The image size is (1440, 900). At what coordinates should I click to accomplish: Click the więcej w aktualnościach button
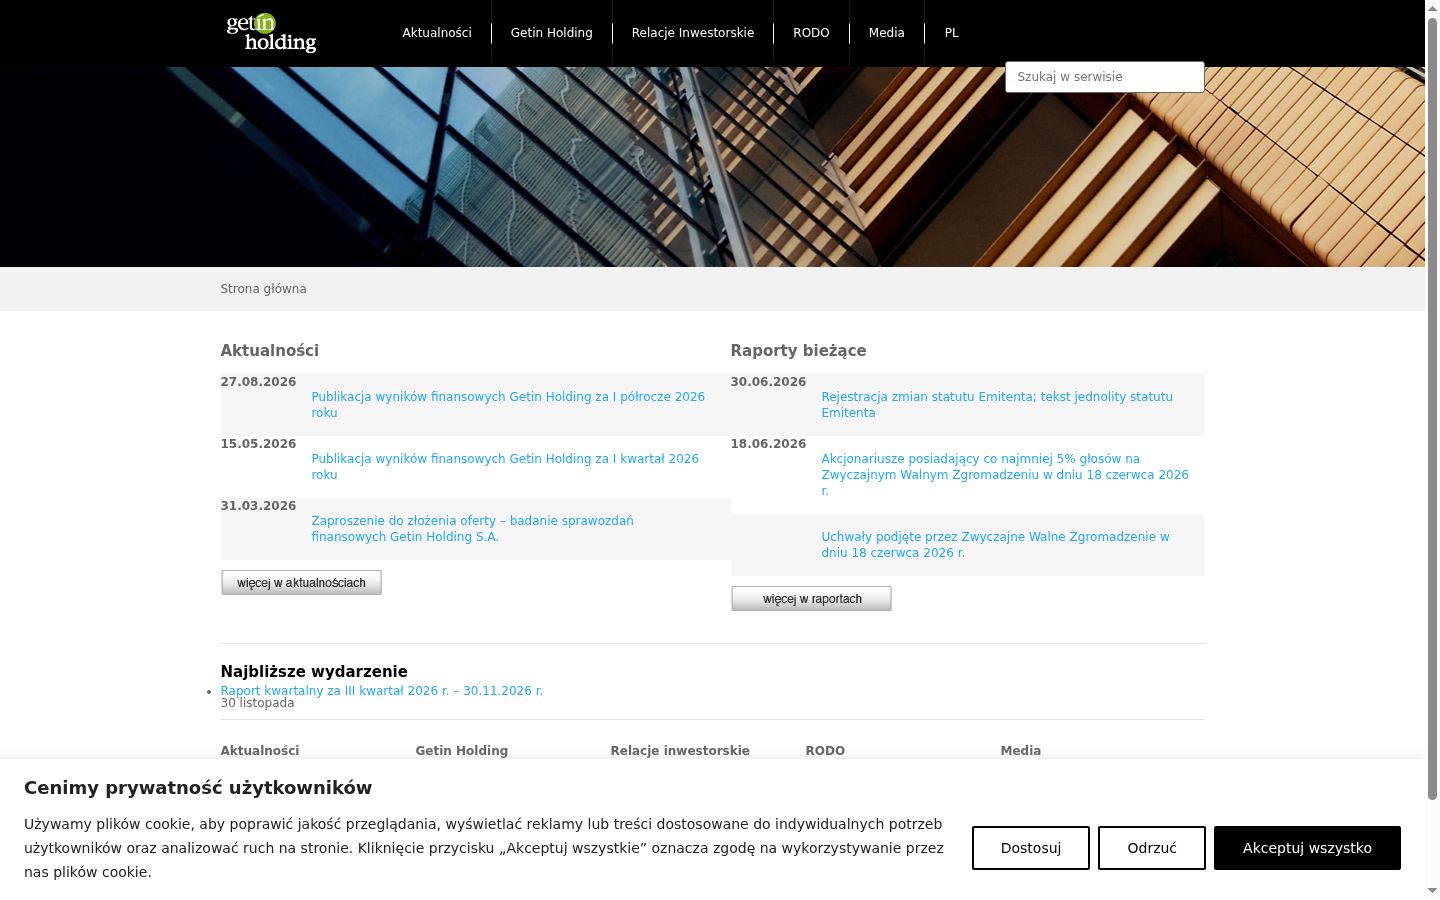coord(301,583)
